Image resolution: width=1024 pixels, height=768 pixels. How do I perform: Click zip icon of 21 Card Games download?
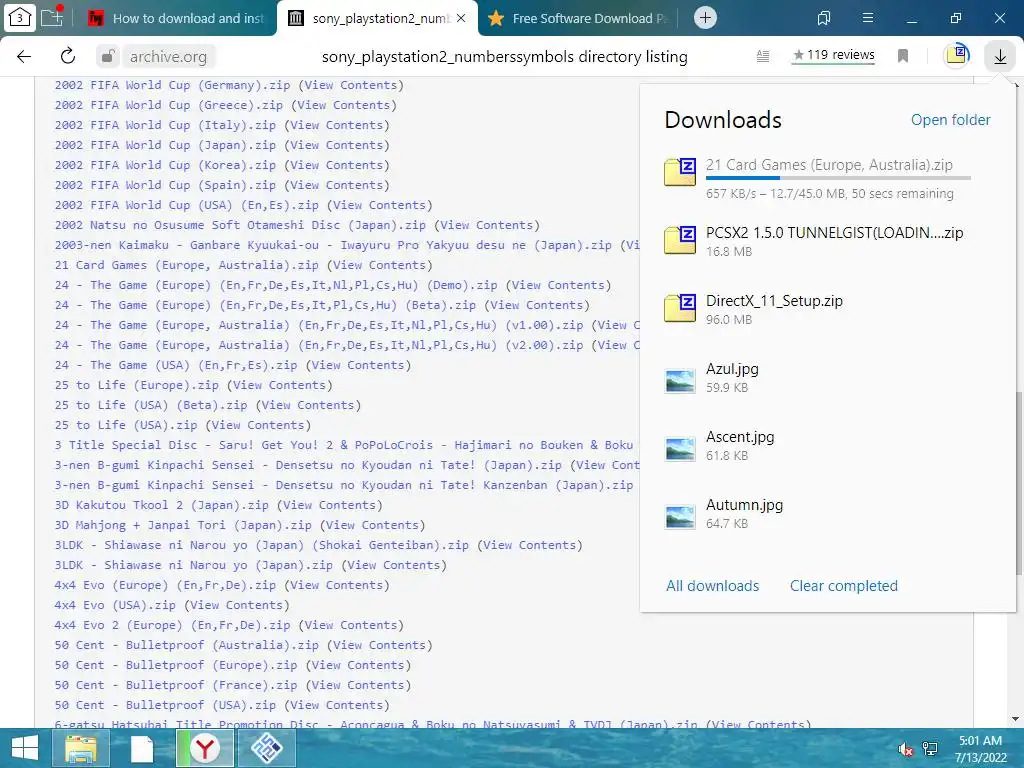pos(680,172)
